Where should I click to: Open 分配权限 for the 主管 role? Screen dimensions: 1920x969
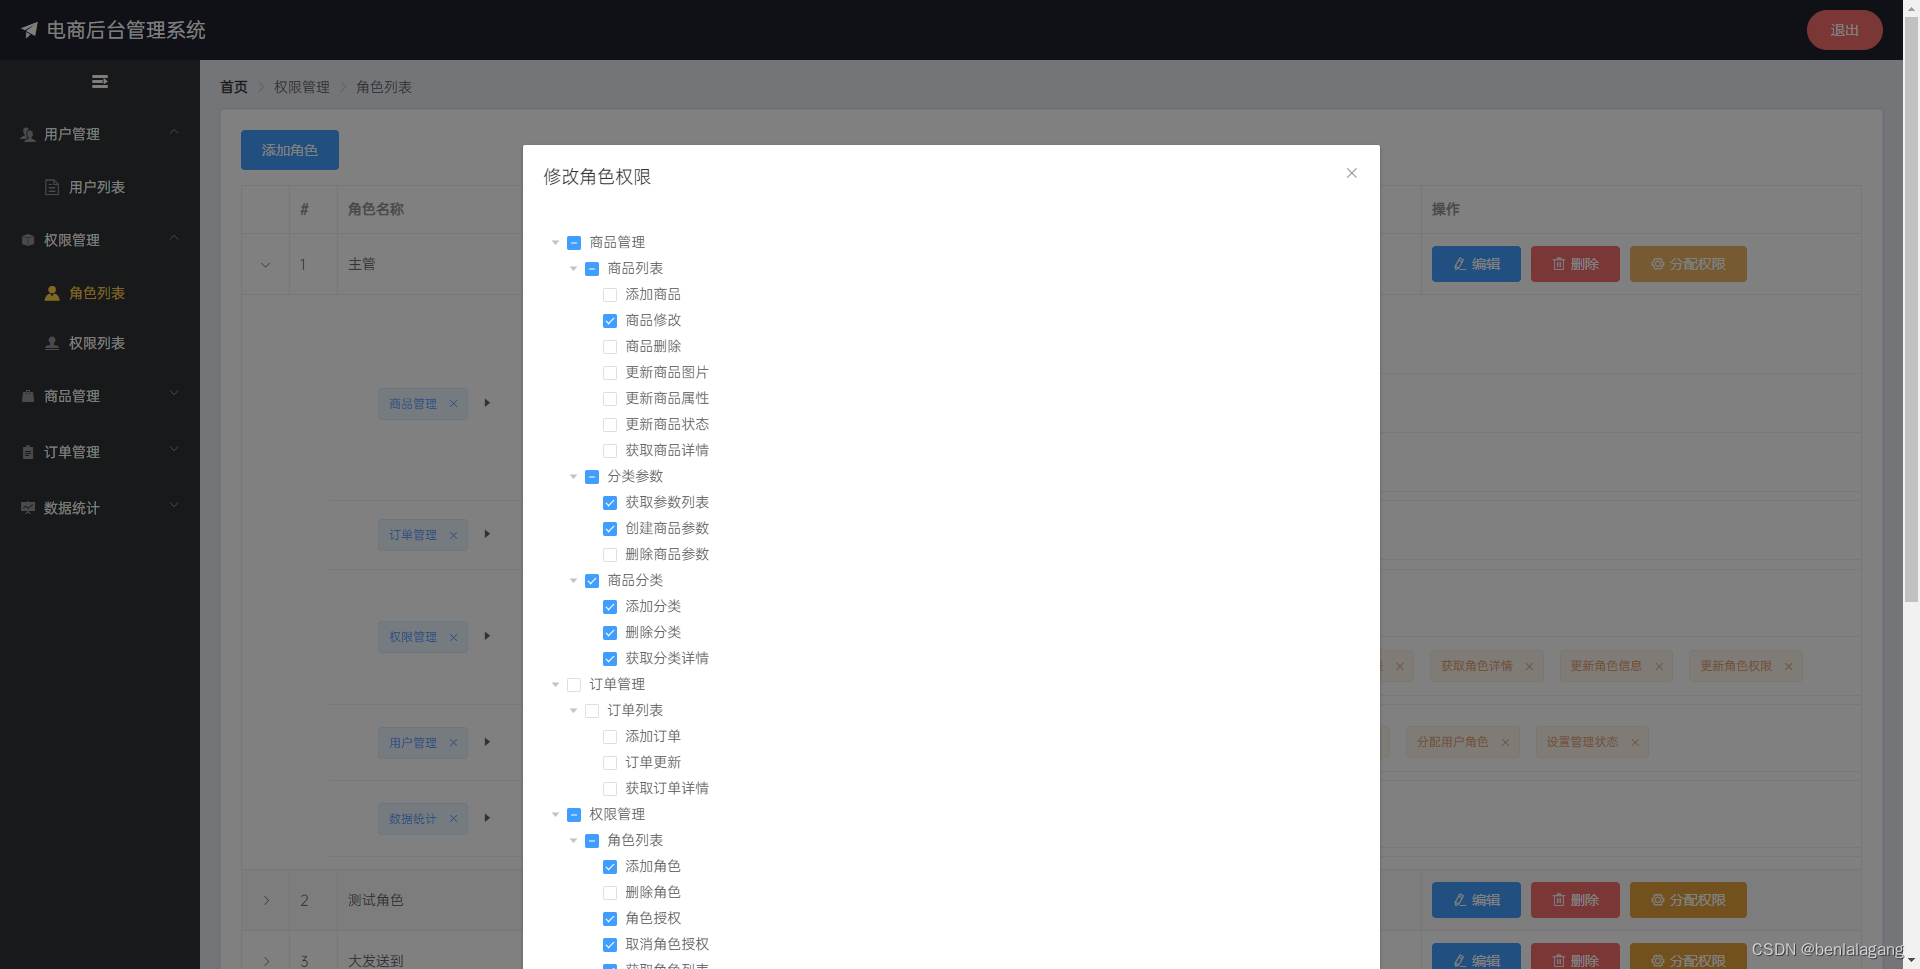(1688, 264)
